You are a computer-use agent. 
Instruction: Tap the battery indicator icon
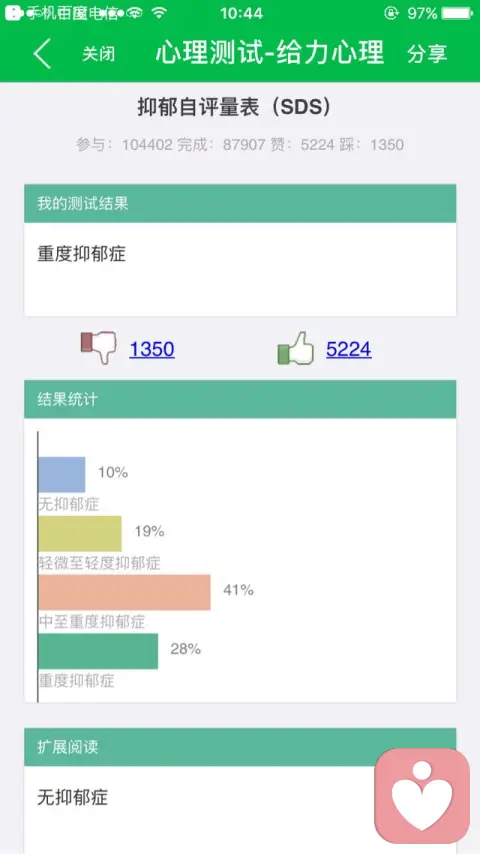pyautogui.click(x=457, y=13)
